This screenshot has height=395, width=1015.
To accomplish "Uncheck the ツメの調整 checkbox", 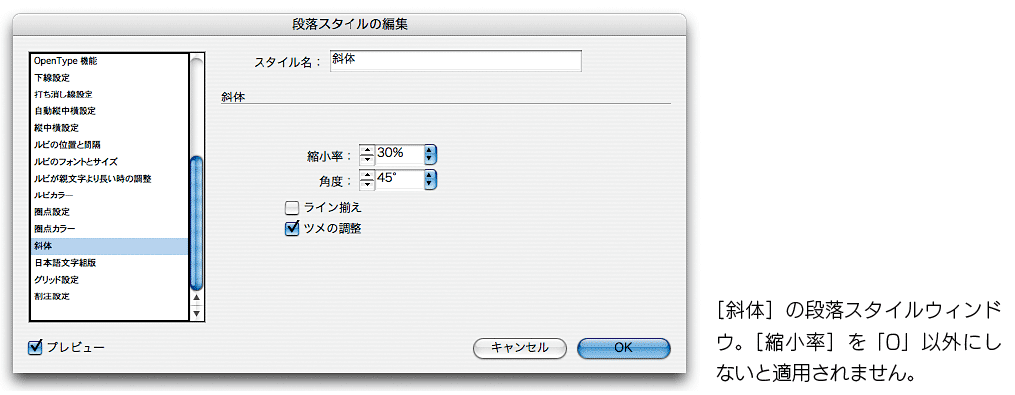I will coord(292,228).
